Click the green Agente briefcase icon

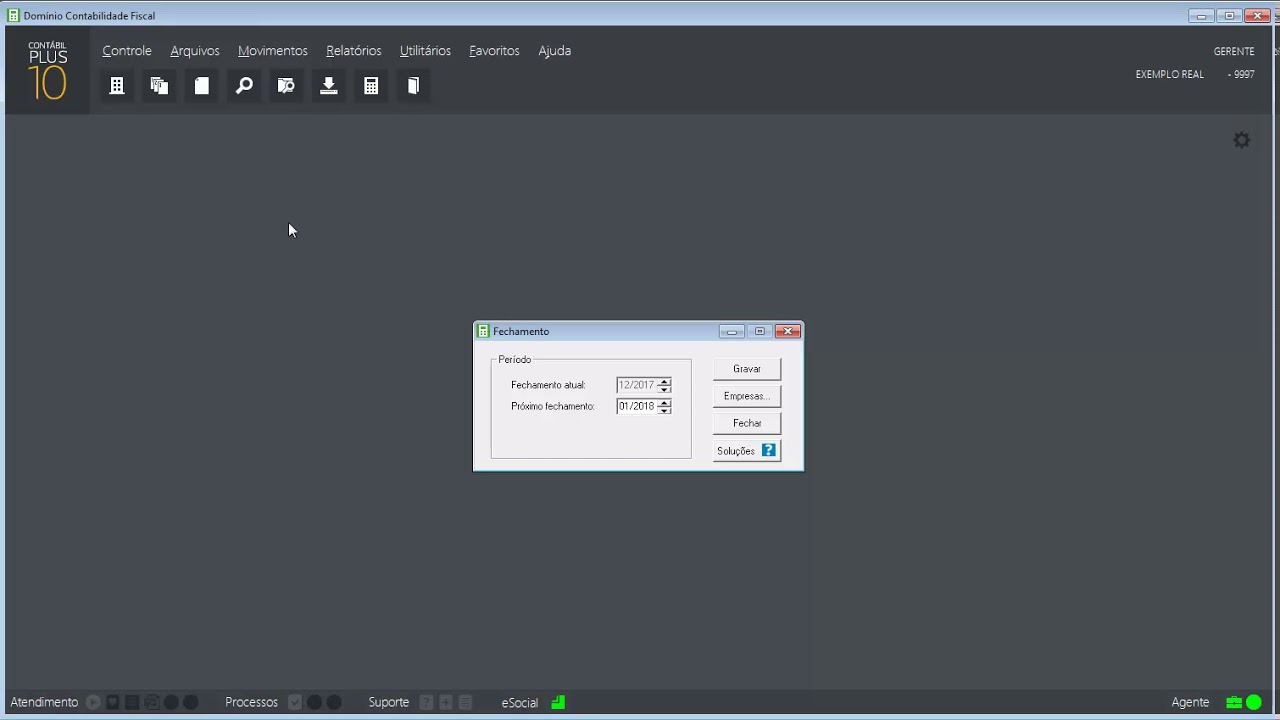(x=1235, y=702)
